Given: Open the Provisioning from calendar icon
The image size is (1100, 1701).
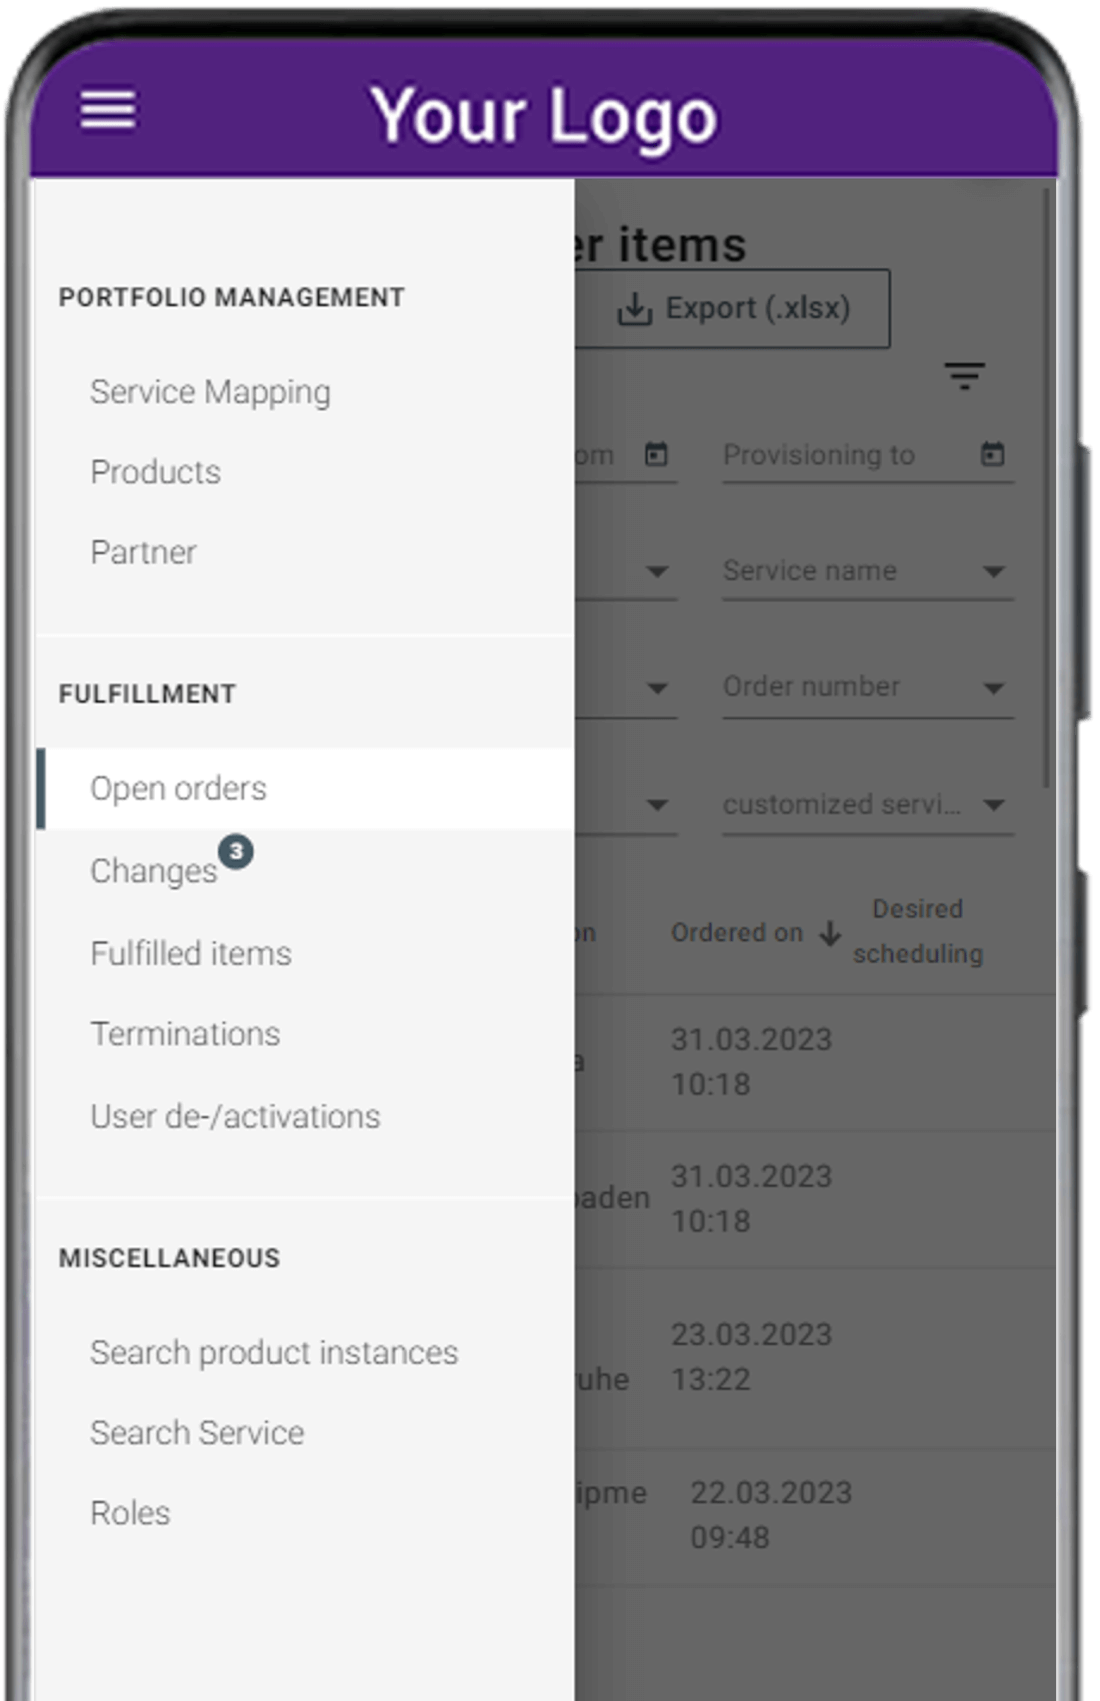Looking at the screenshot, I should tap(656, 454).
